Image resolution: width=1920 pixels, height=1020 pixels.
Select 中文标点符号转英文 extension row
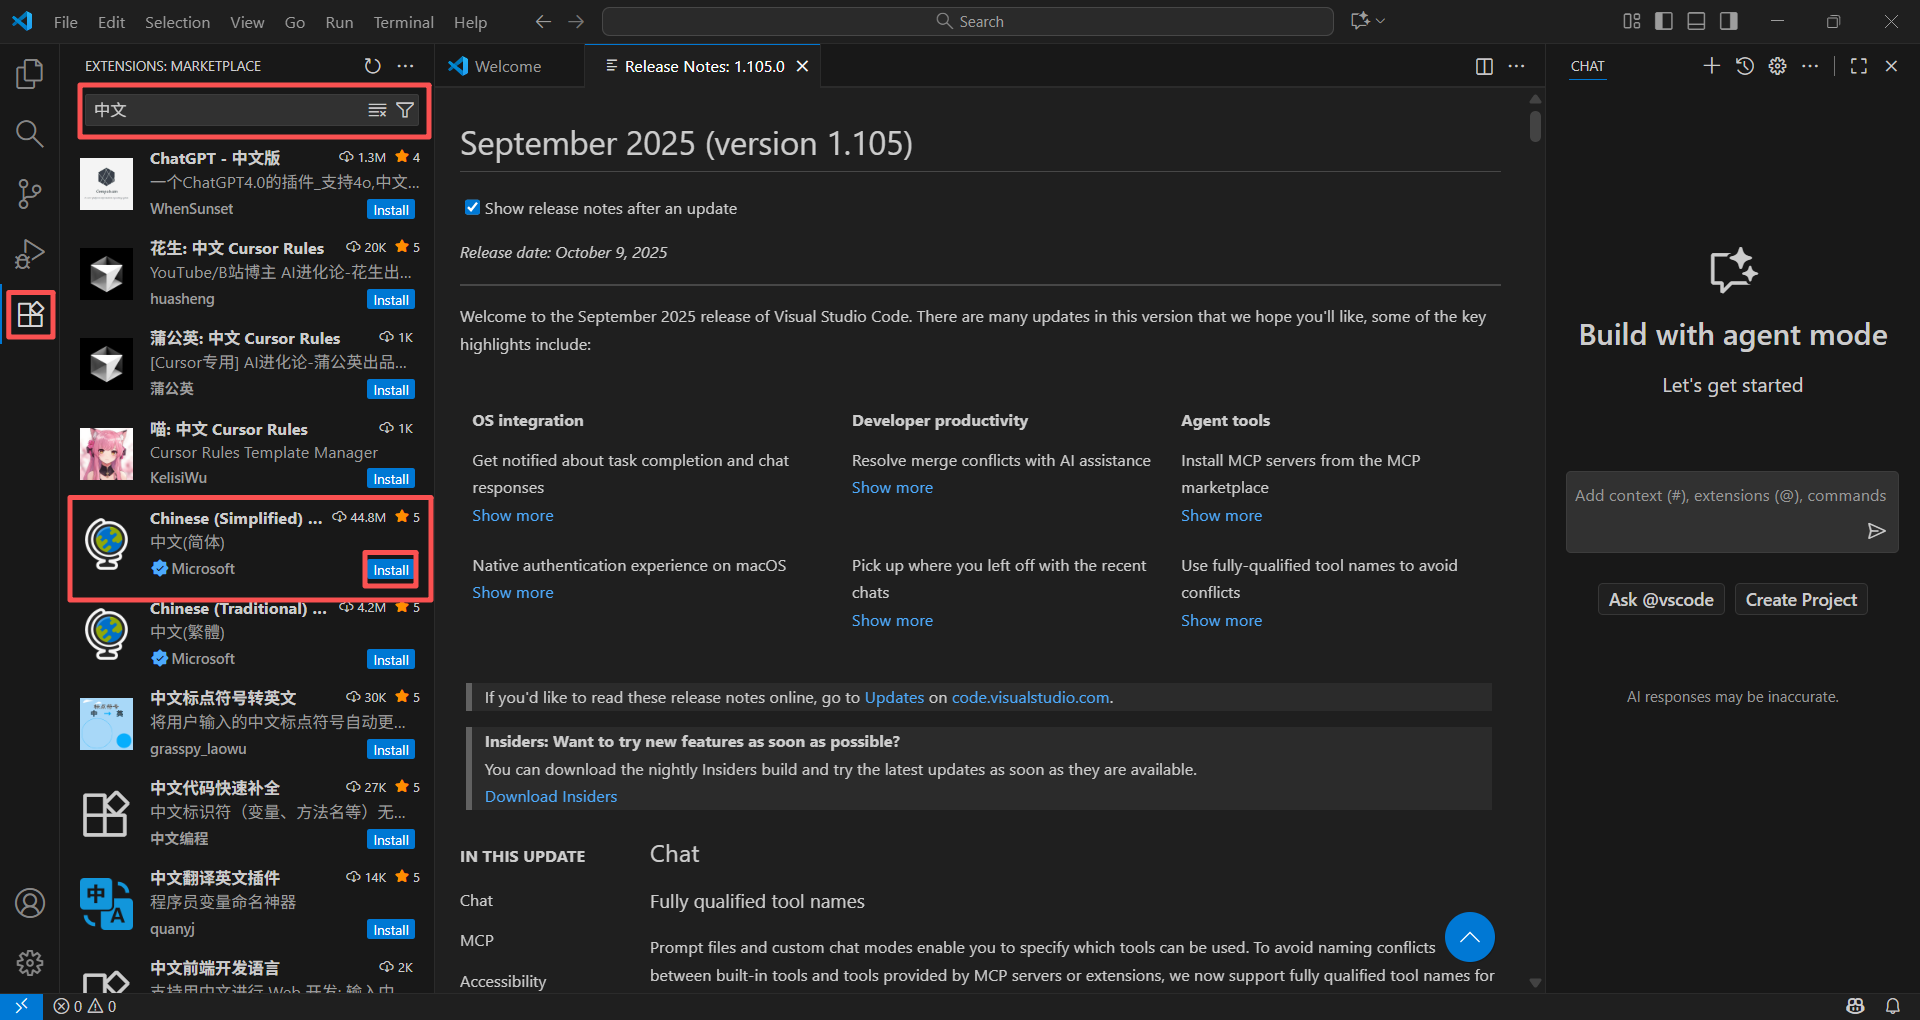click(247, 724)
